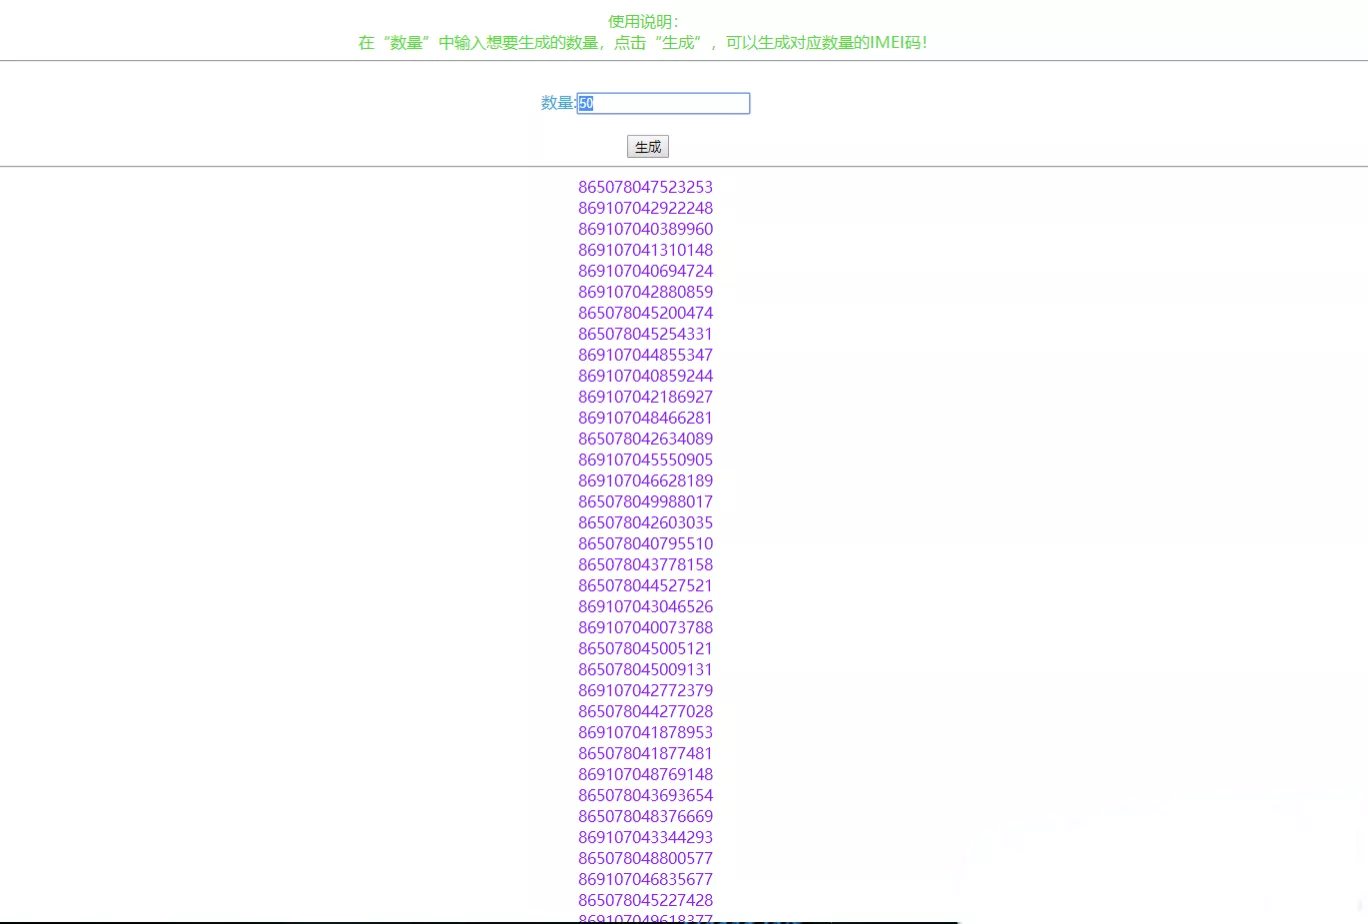This screenshot has width=1368, height=924.
Task: Pick IMEI entry 869107043046526
Action: (x=645, y=607)
